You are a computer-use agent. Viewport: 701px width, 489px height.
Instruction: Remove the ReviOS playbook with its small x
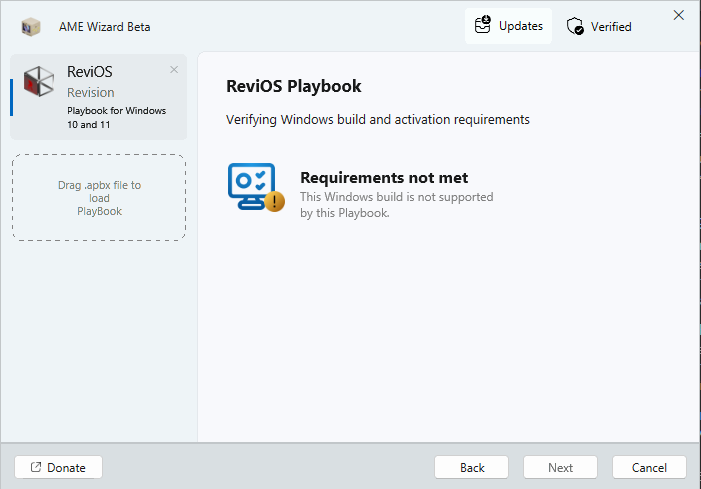[174, 70]
